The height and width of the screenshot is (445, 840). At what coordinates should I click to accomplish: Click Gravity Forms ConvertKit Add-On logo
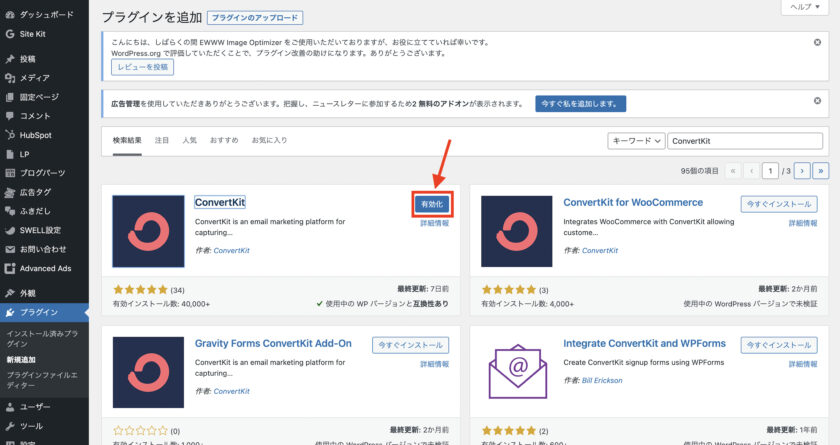(148, 372)
